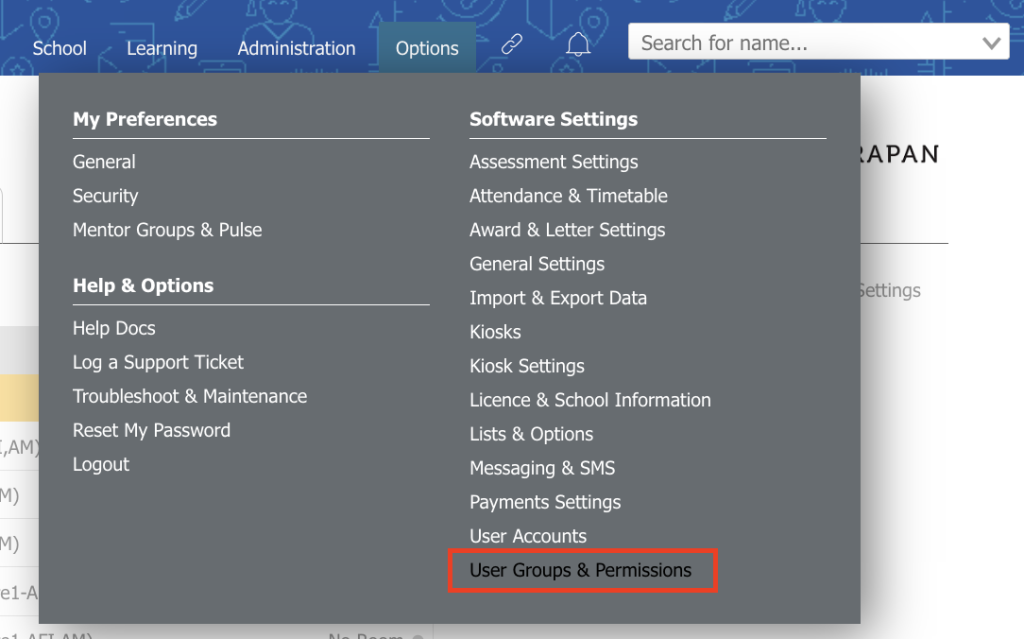This screenshot has height=639, width=1024.
Task: Close the Options menu tab
Action: click(x=427, y=48)
